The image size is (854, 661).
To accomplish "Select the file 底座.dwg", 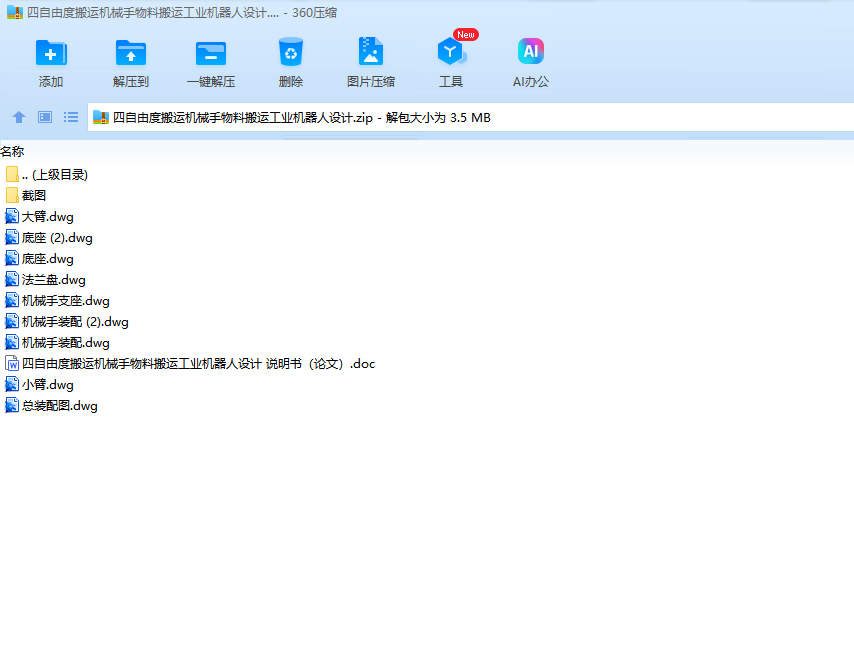I will pyautogui.click(x=47, y=259).
